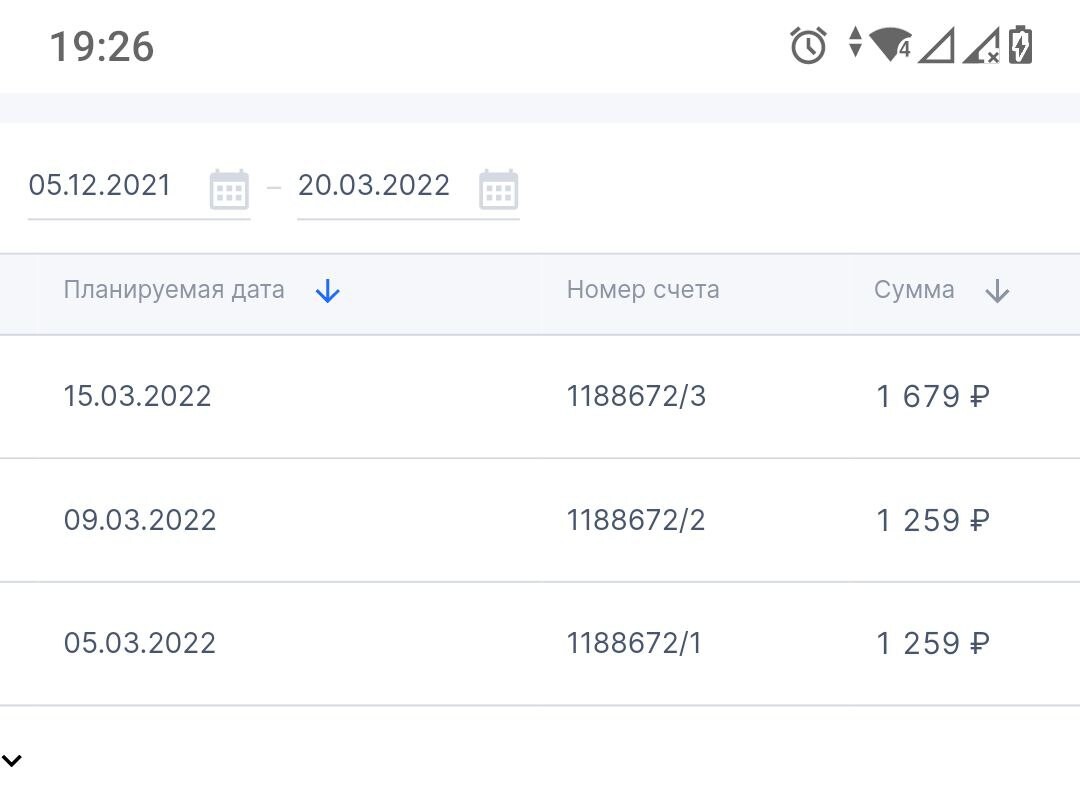Edit the end date 20.03.2022 field
1080x792 pixels.
(374, 186)
